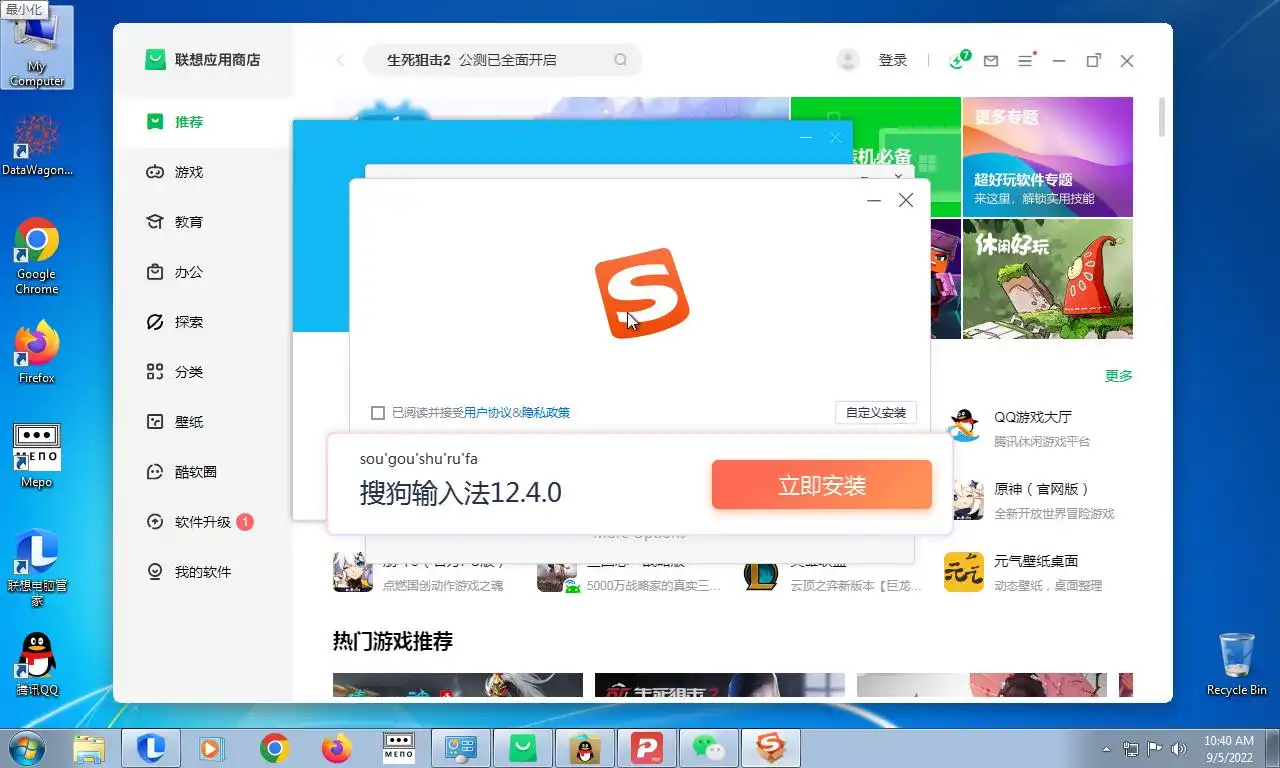Select 分类 in the sidebar
The image size is (1280, 768).
click(203, 372)
